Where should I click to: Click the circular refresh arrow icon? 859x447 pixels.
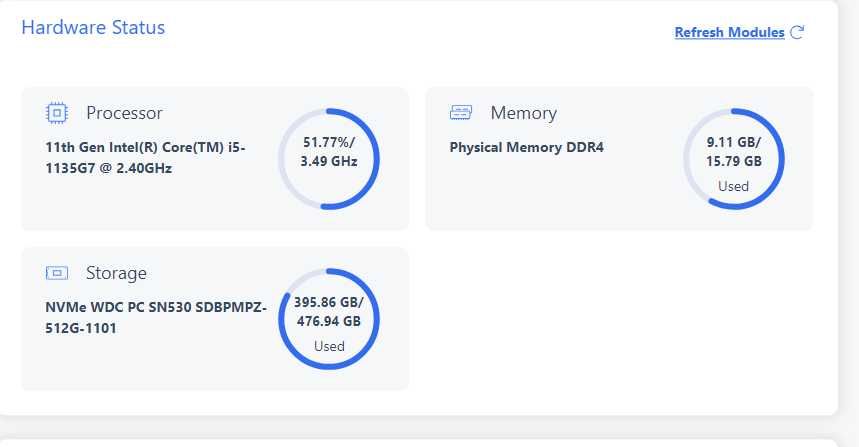pos(797,32)
